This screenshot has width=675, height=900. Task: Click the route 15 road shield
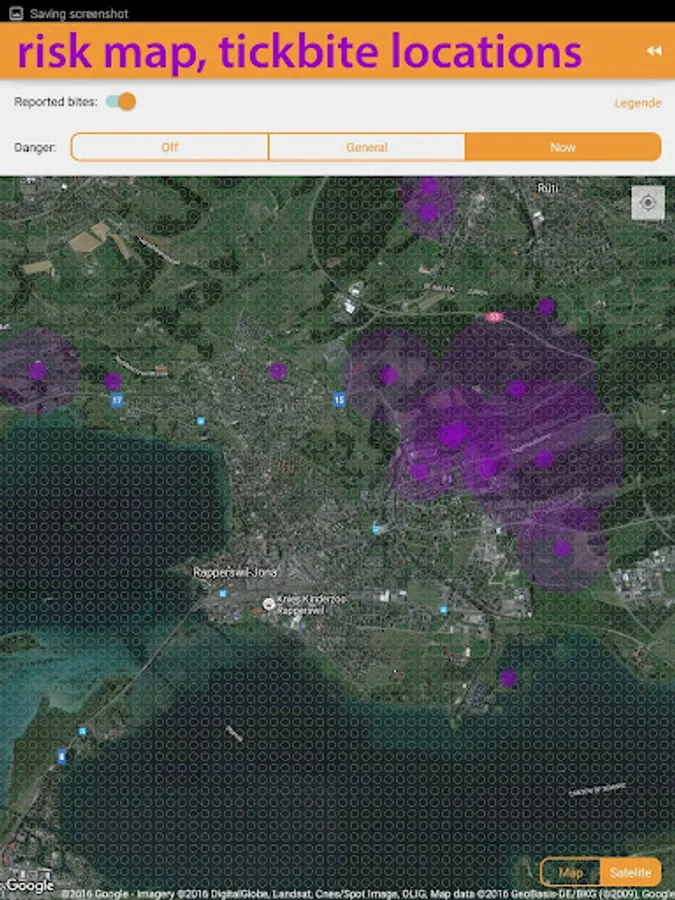[x=339, y=399]
